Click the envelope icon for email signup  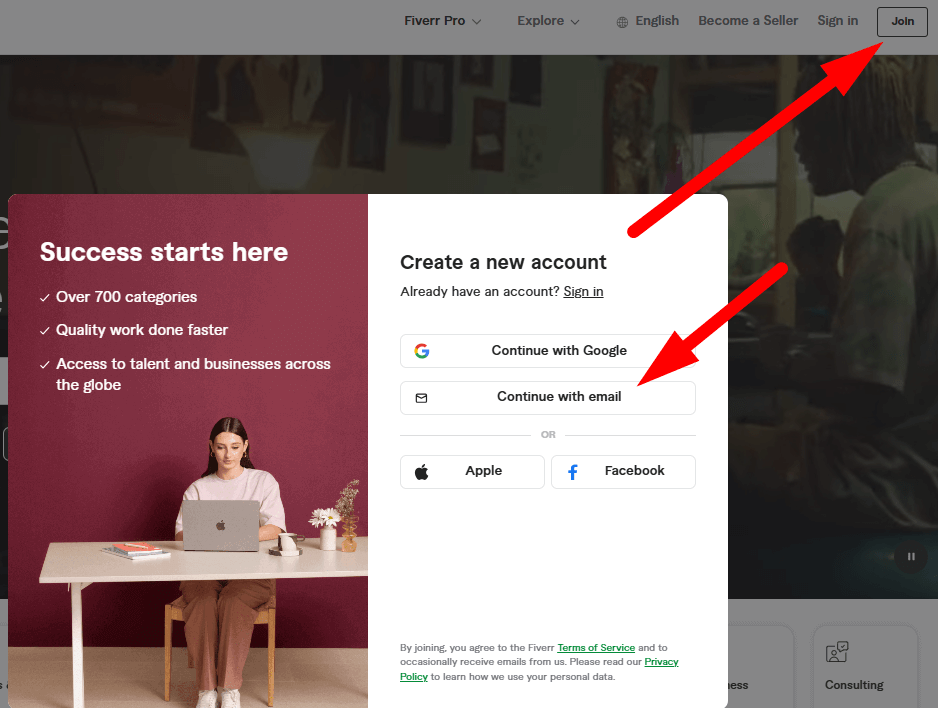(x=421, y=398)
